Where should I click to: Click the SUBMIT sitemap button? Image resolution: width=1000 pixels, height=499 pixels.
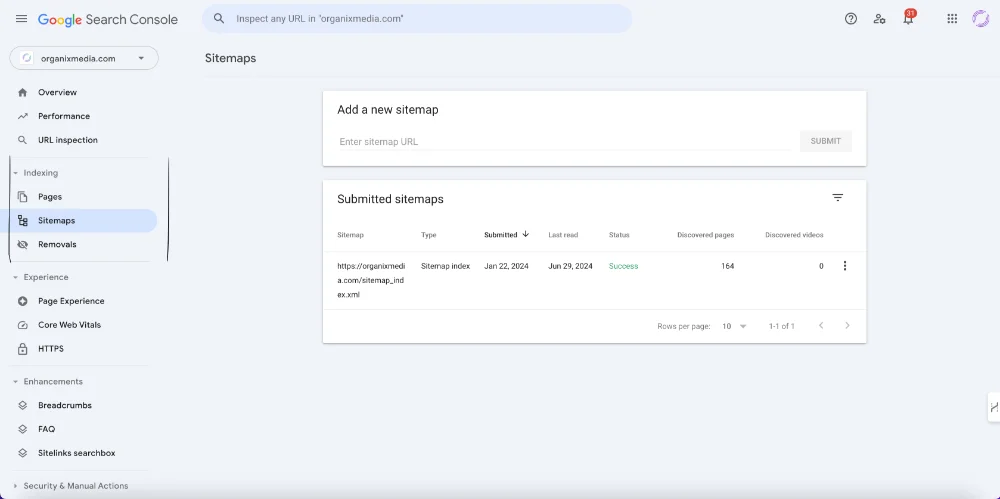click(x=825, y=141)
